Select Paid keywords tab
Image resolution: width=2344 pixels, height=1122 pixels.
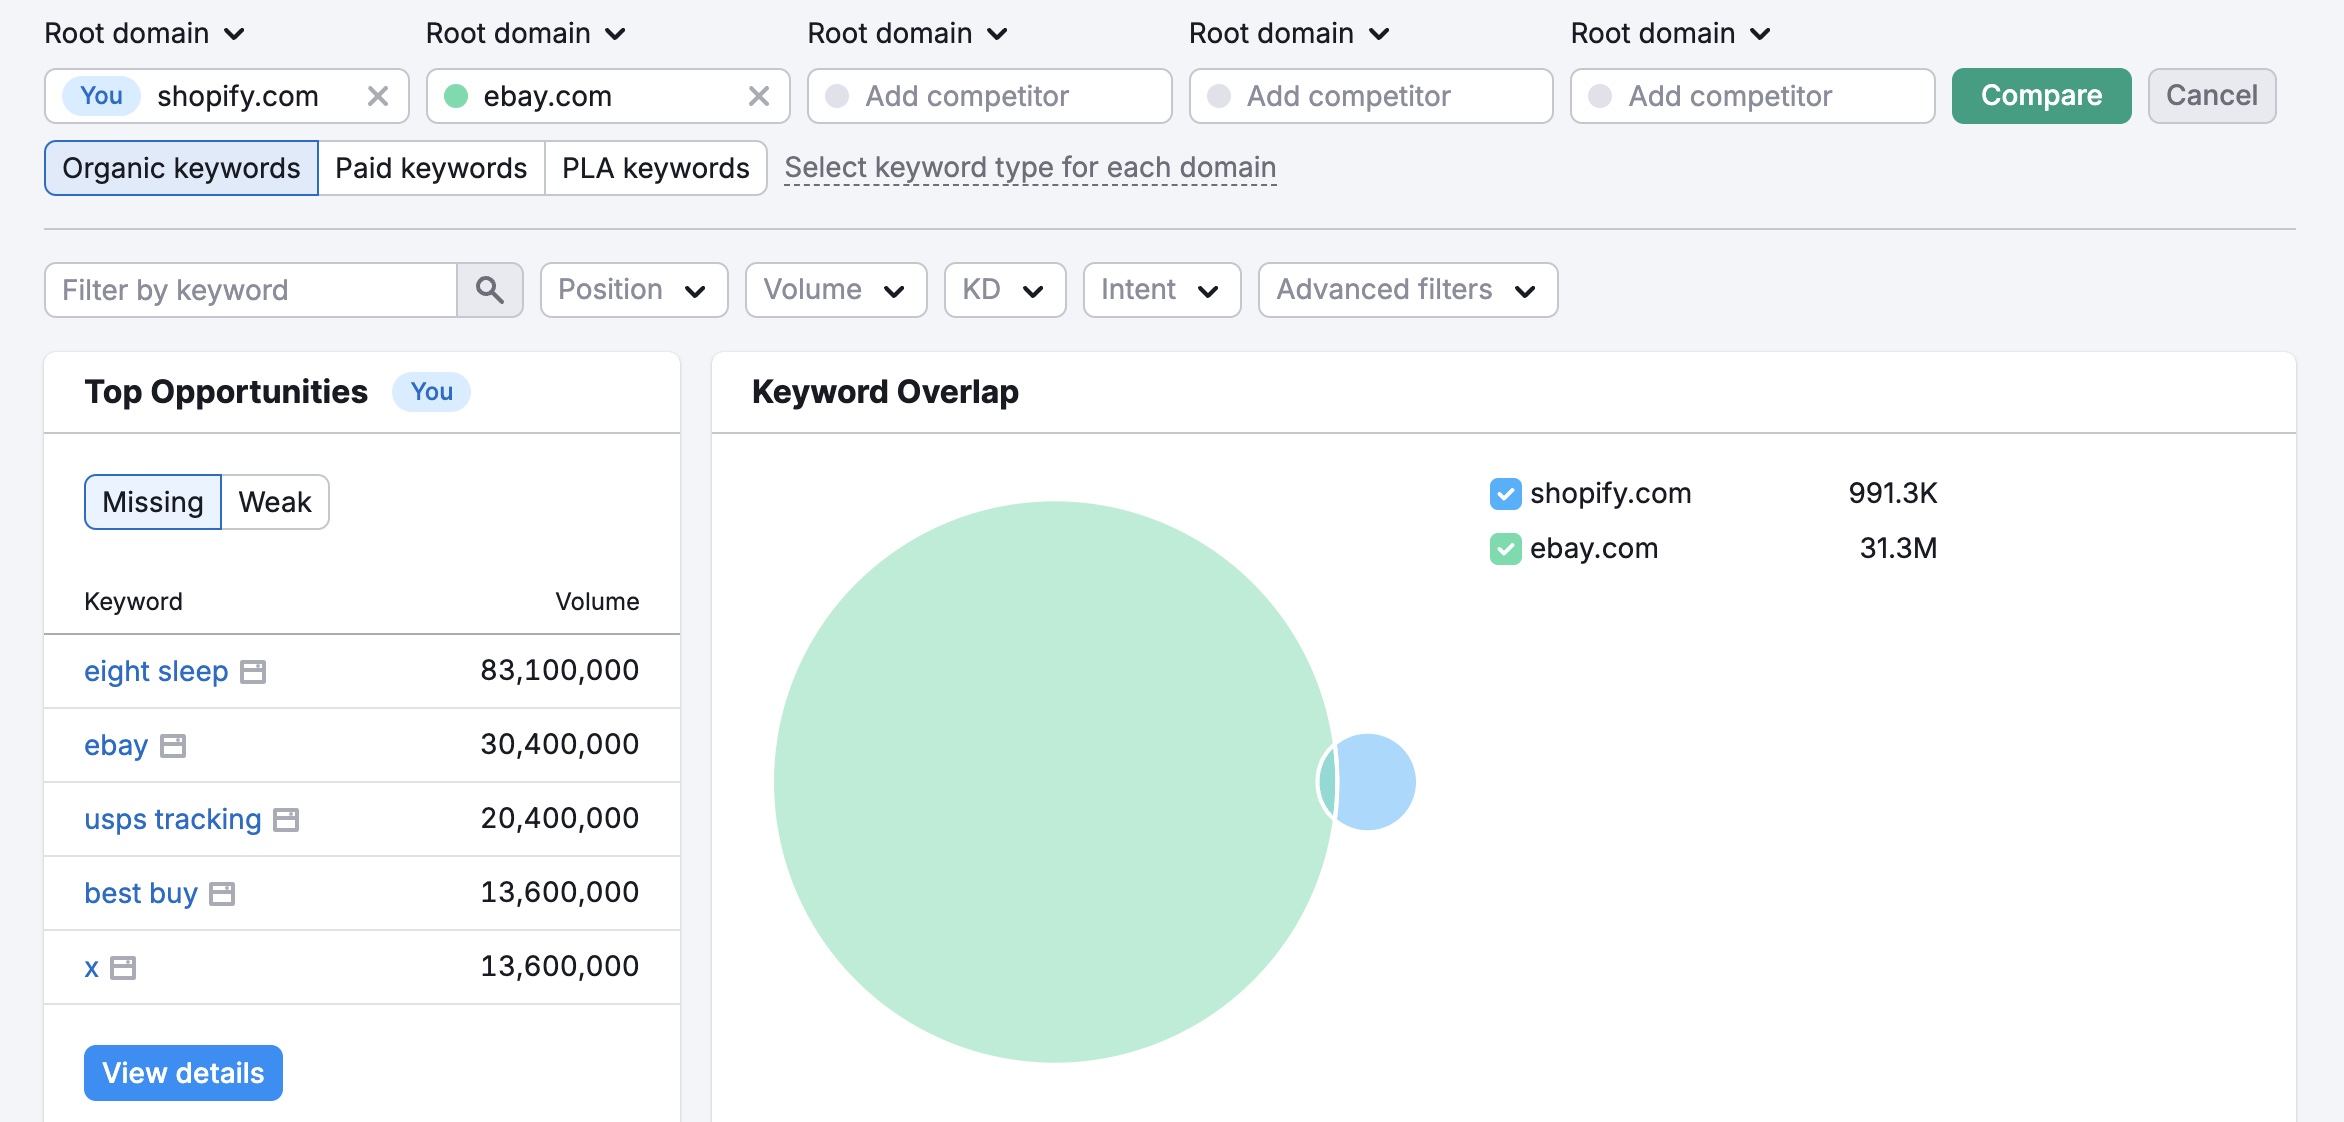pyautogui.click(x=431, y=168)
